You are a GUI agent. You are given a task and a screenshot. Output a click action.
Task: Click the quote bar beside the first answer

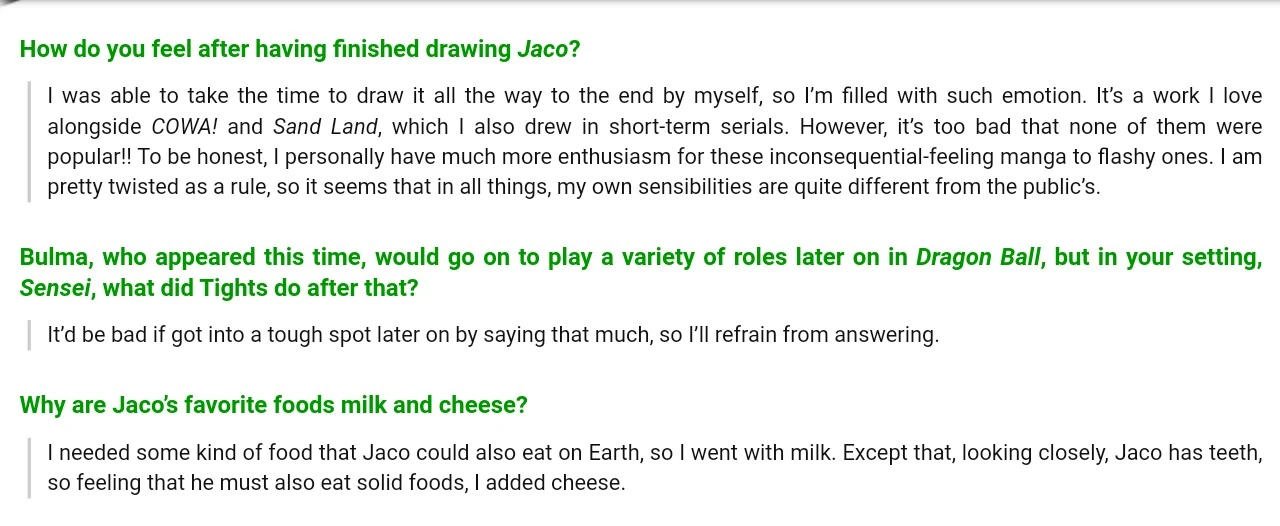[29, 142]
